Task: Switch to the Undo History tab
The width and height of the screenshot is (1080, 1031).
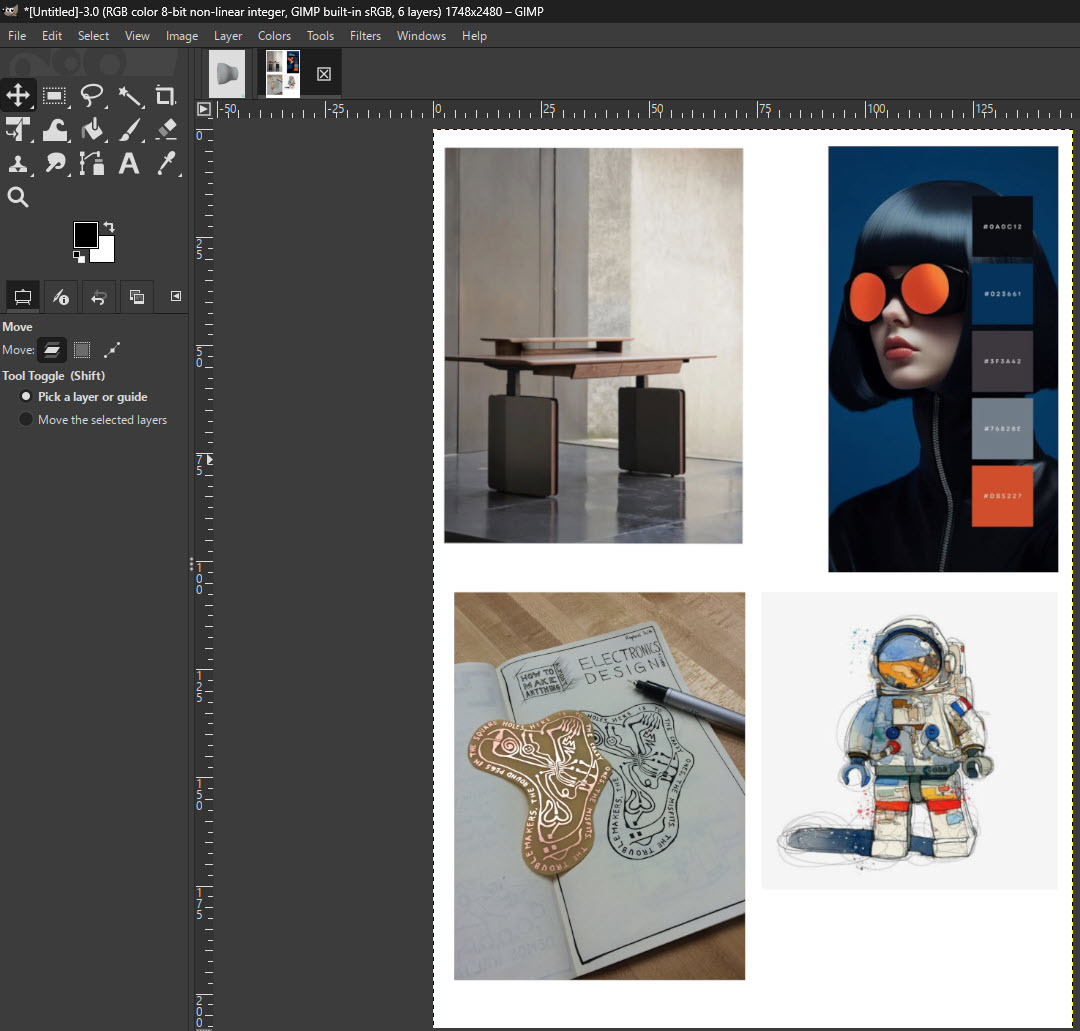Action: click(98, 297)
